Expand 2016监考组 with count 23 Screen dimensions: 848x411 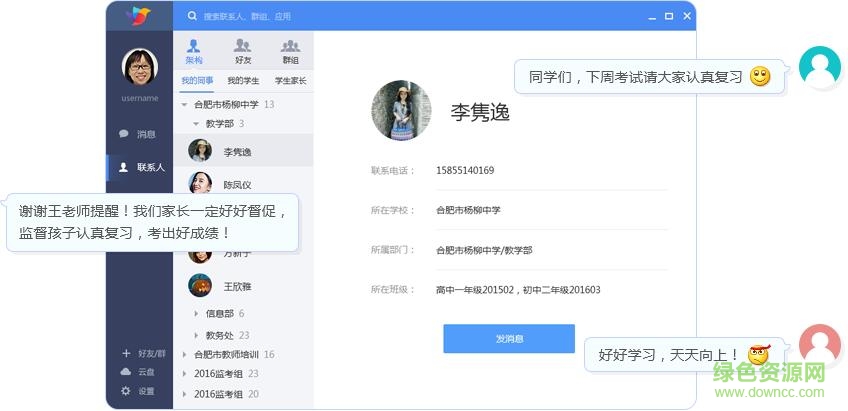[184, 374]
